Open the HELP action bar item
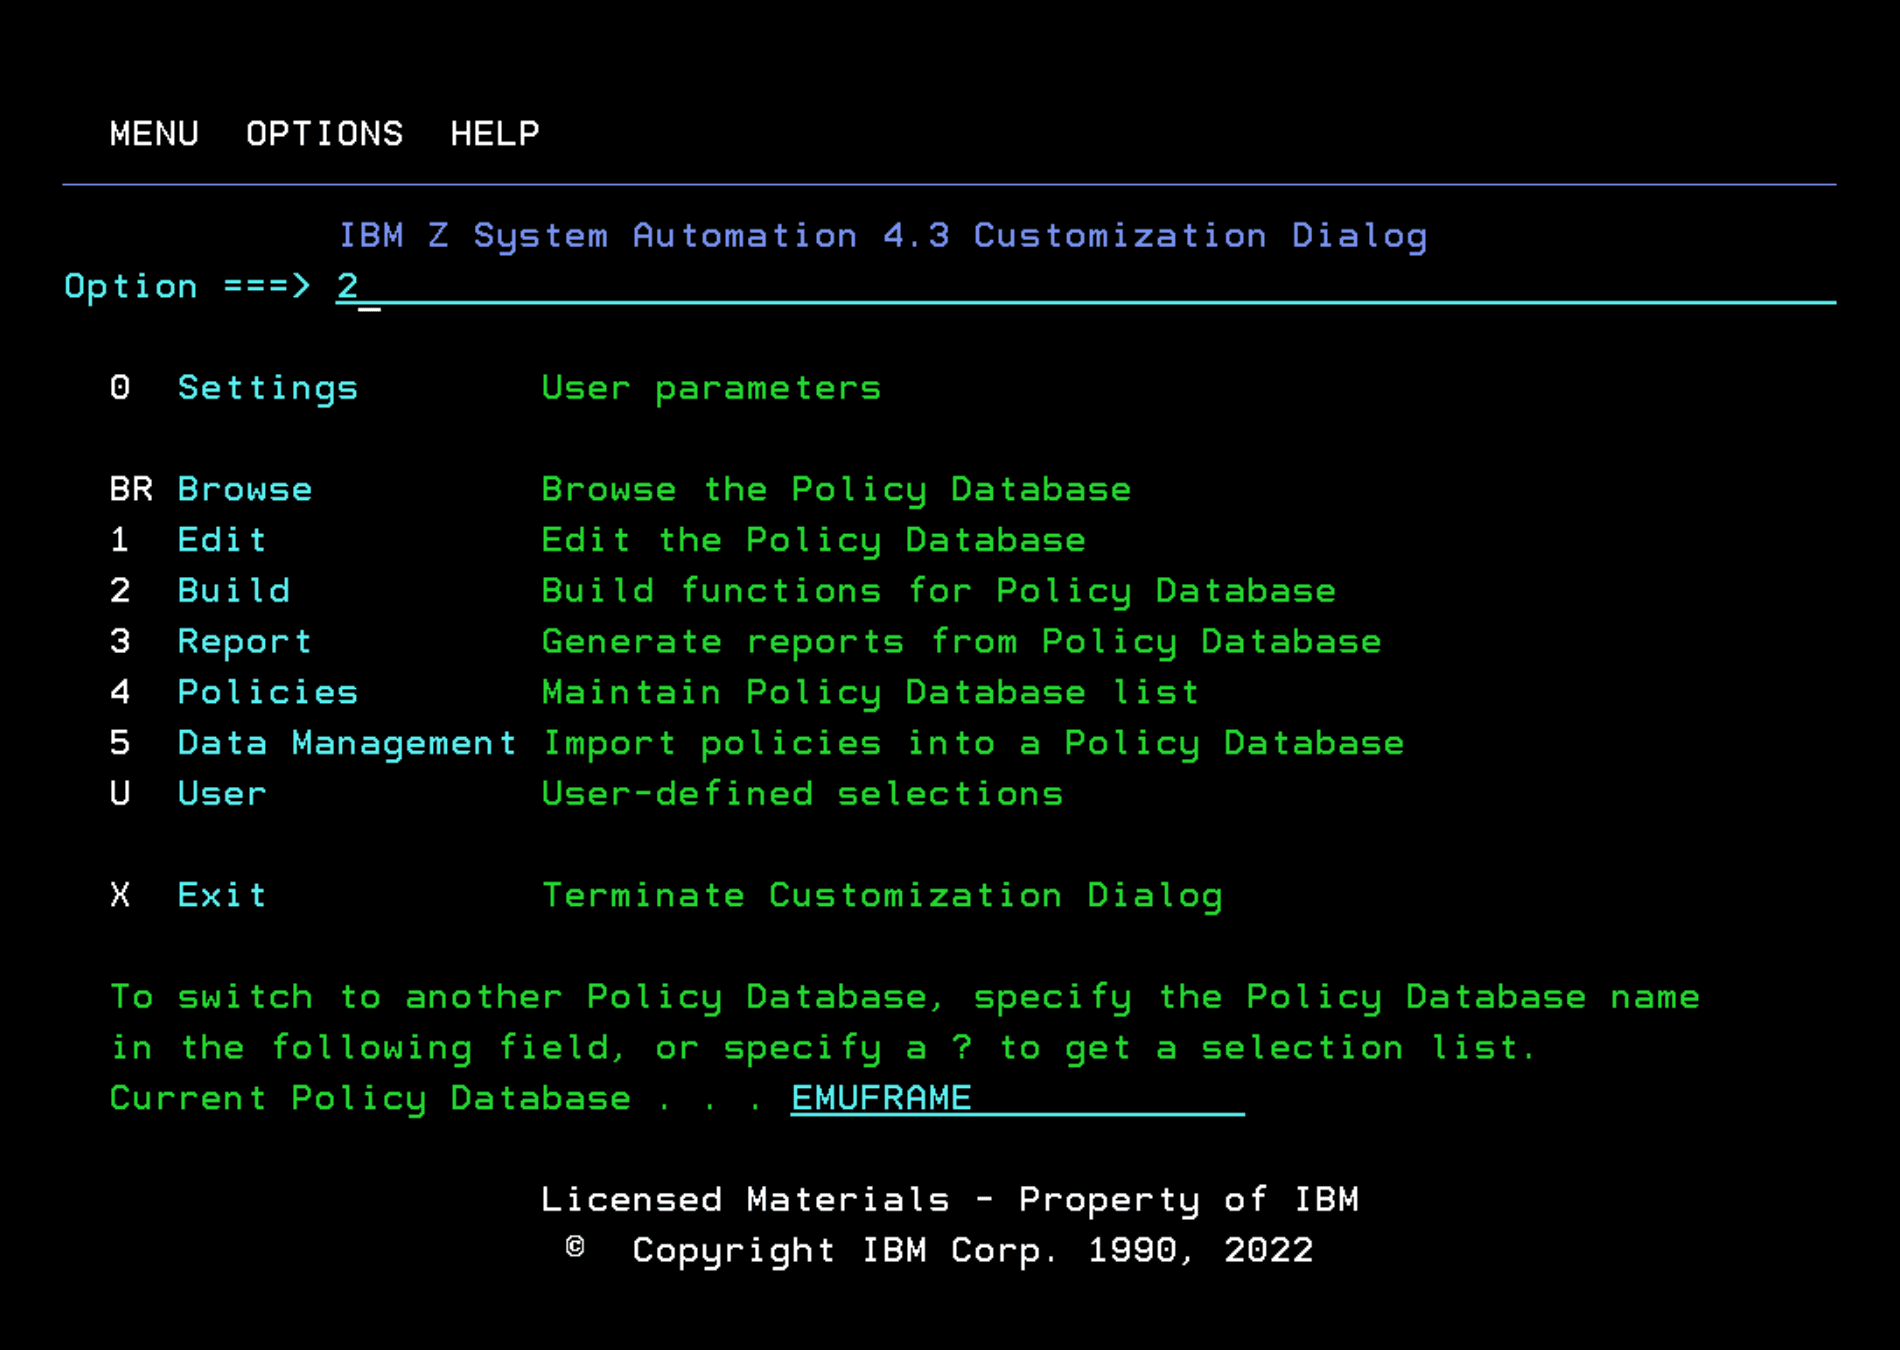 [x=494, y=133]
